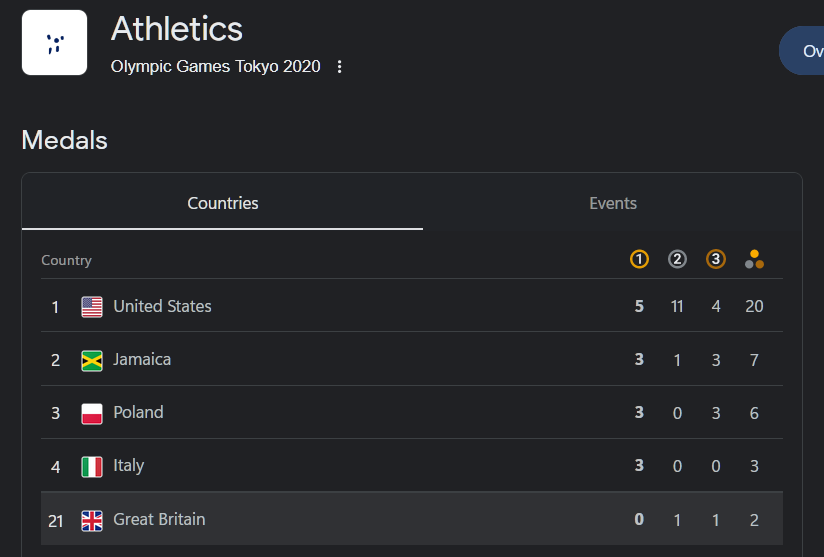The image size is (824, 557).
Task: Click the silver medal column icon
Action: (x=677, y=259)
